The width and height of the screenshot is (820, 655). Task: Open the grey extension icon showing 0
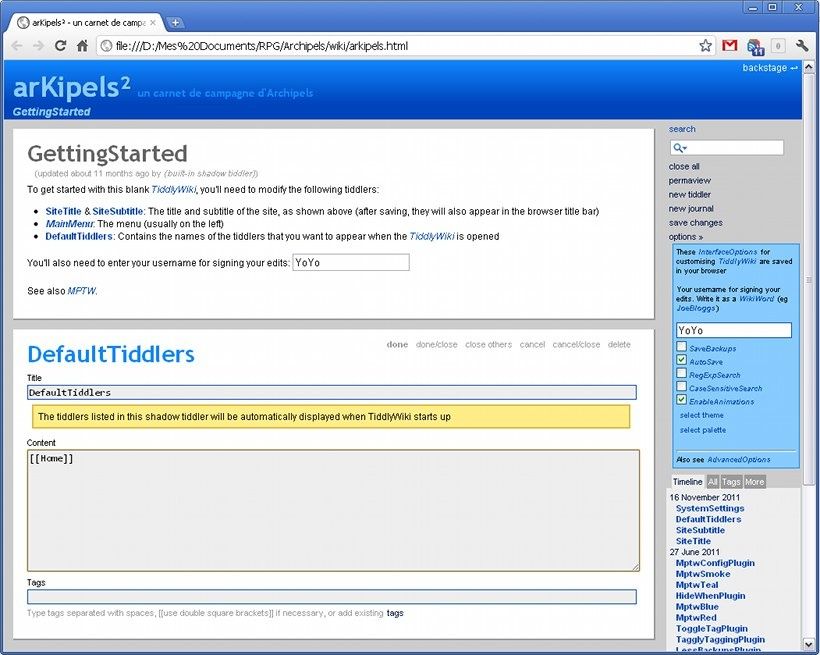(x=778, y=46)
